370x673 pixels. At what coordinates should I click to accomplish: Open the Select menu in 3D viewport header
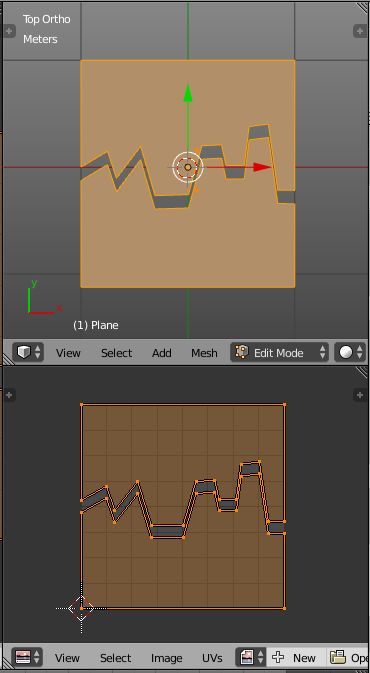116,353
